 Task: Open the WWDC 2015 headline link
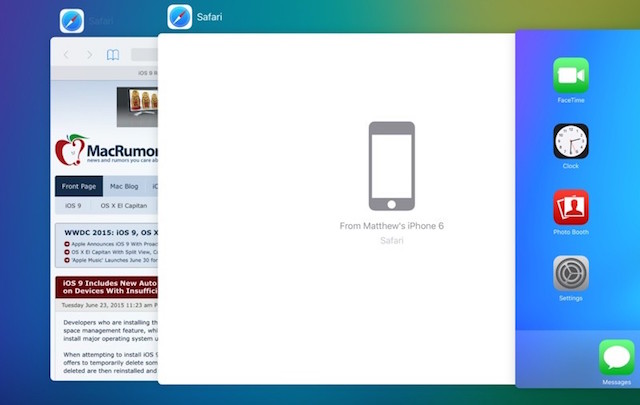(111, 233)
